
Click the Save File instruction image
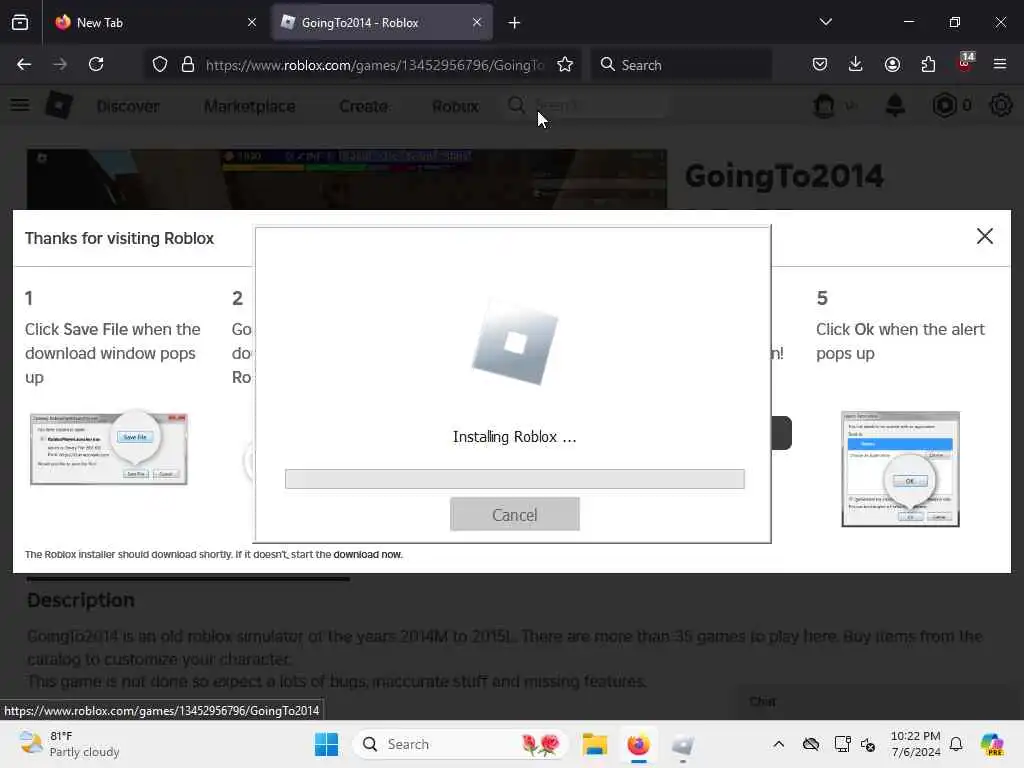point(109,449)
